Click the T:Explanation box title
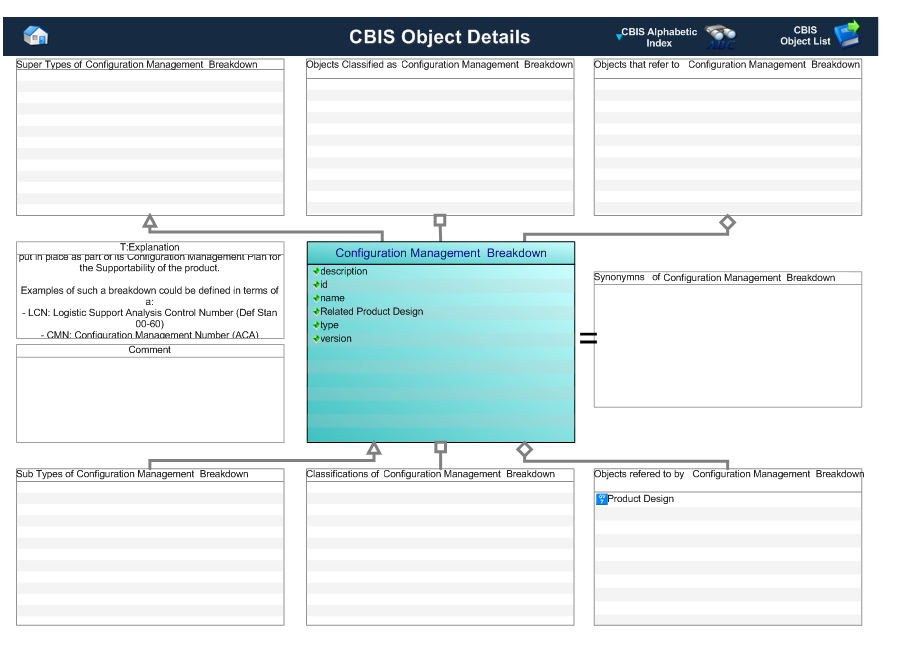The image size is (917, 653). coord(150,247)
